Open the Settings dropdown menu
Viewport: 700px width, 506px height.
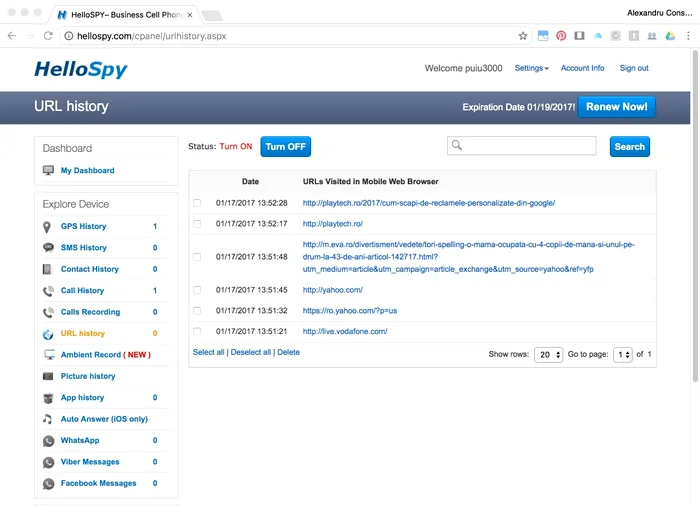pyautogui.click(x=531, y=68)
